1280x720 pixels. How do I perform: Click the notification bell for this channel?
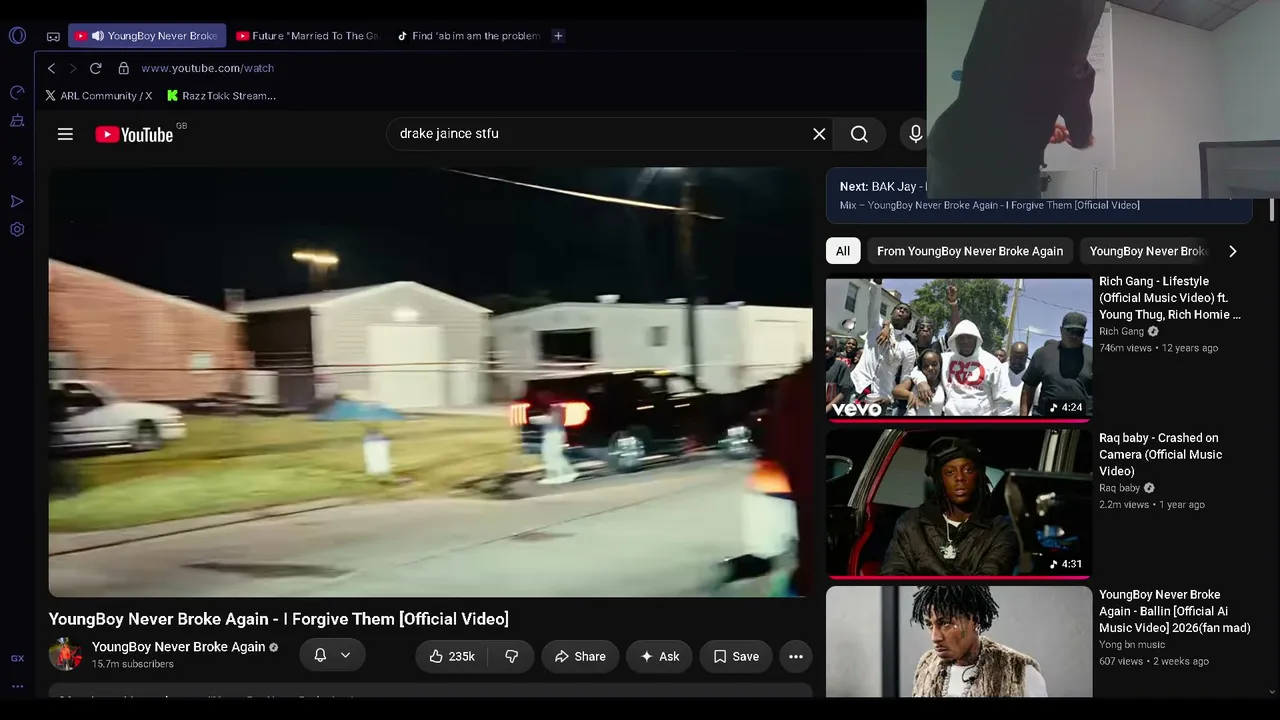[x=320, y=655]
